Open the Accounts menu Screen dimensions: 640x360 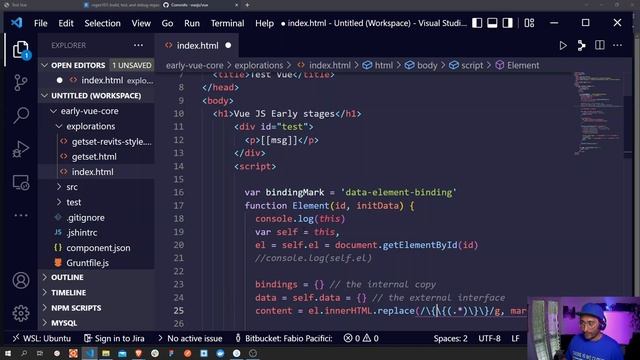point(20,281)
